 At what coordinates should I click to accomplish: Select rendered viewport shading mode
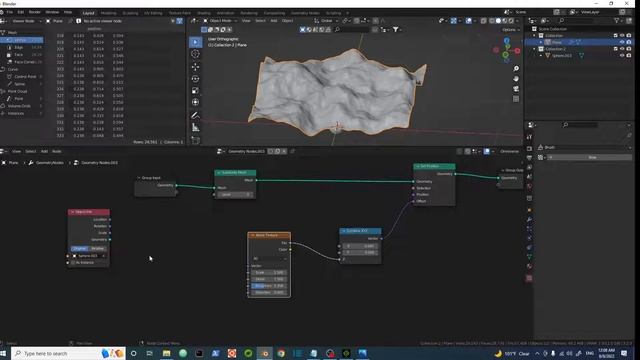pyautogui.click(x=511, y=21)
